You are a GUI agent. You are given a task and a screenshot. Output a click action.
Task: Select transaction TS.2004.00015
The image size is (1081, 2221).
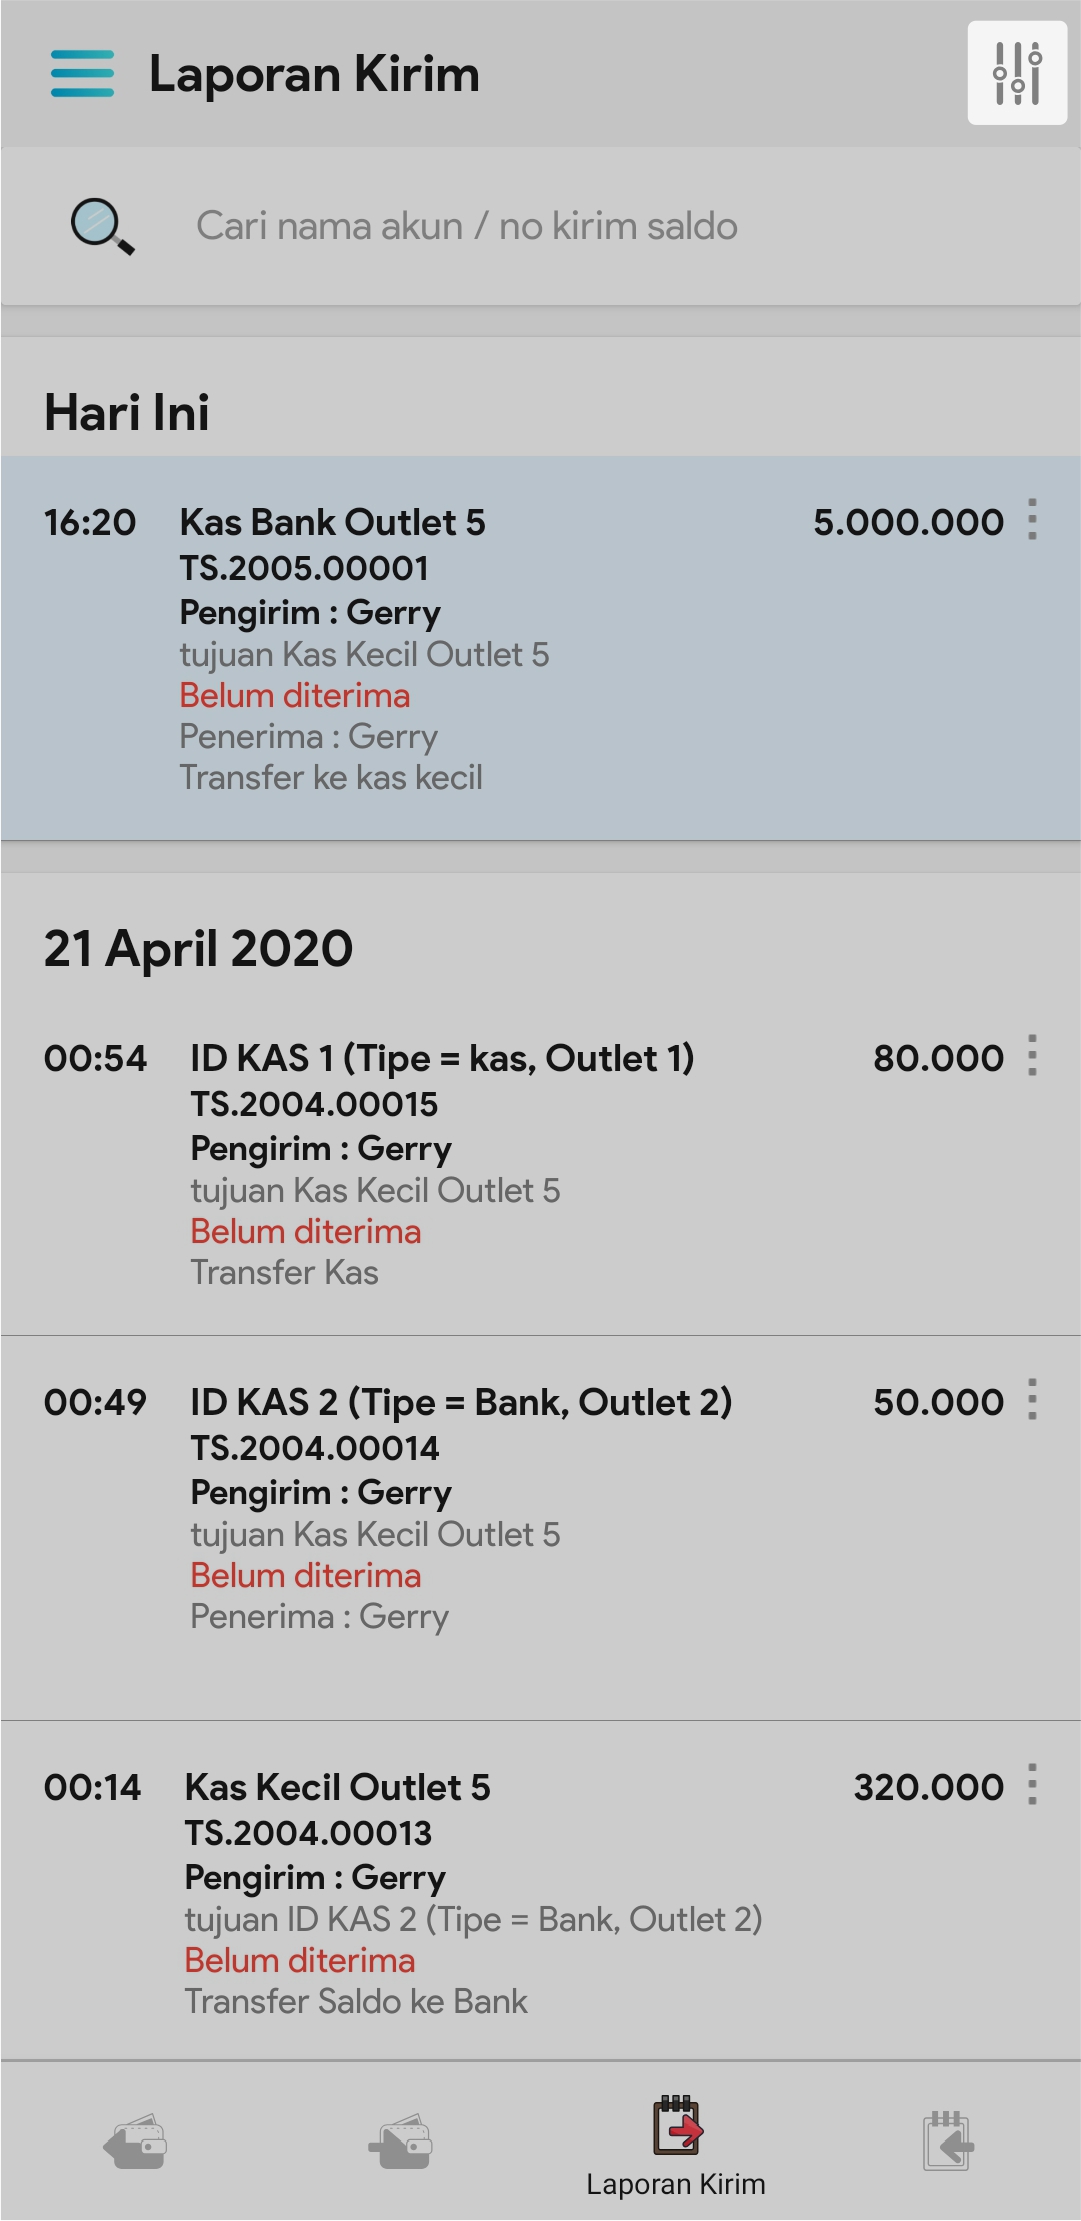pyautogui.click(x=314, y=1104)
